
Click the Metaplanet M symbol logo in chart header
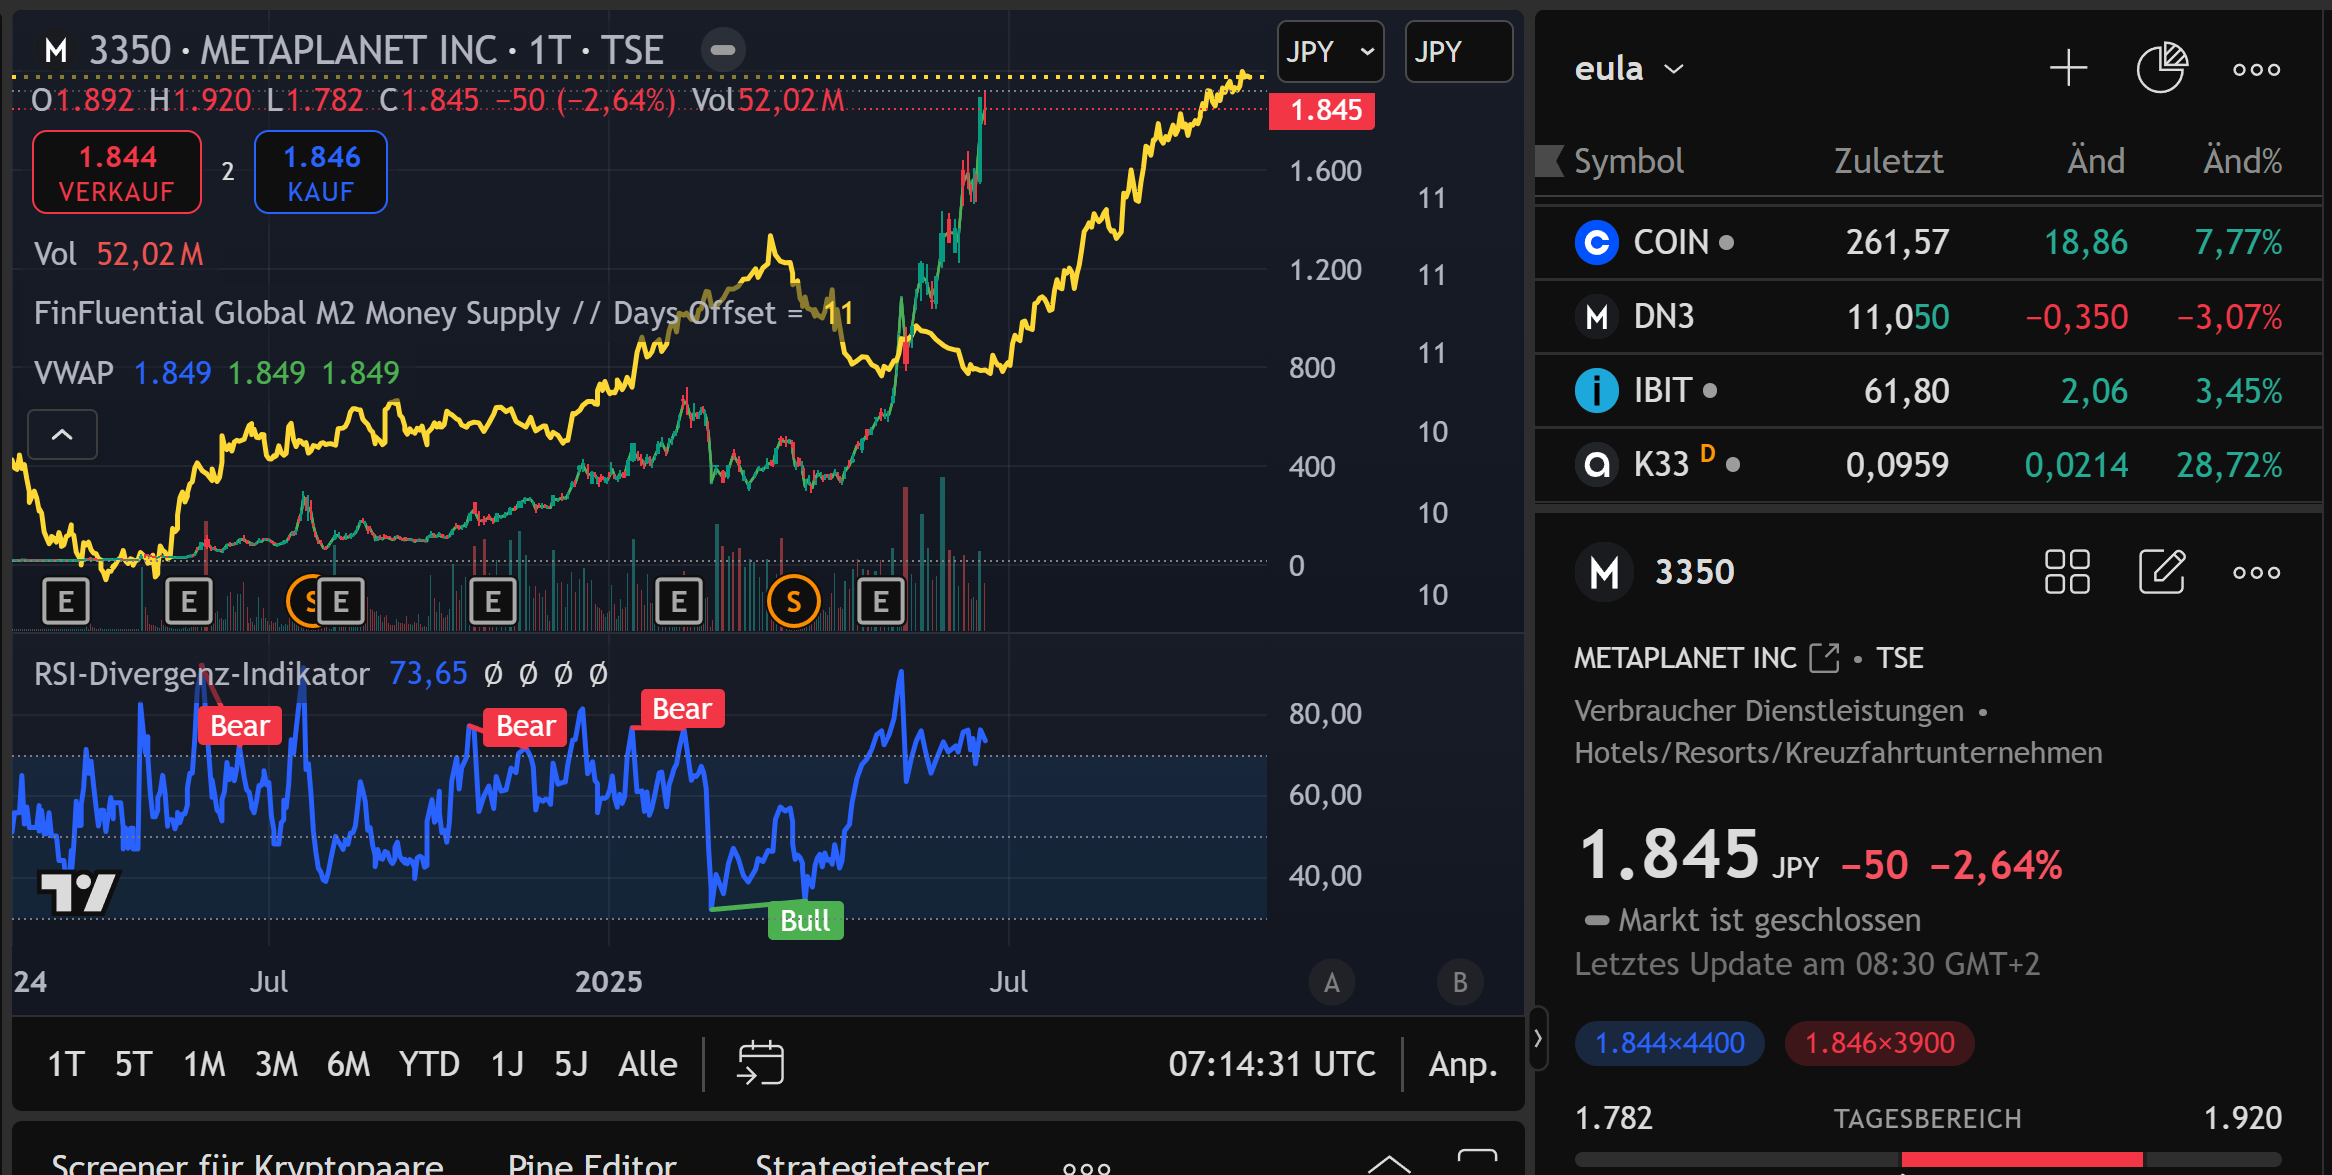click(56, 50)
